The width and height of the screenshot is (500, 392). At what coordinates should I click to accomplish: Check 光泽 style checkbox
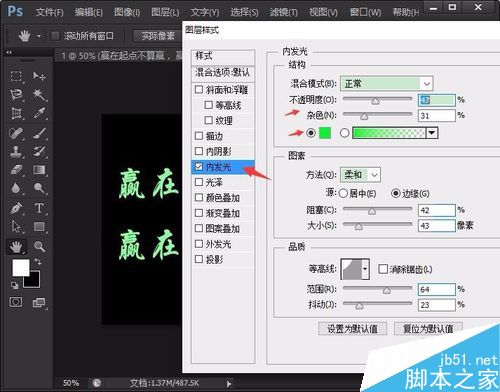tap(199, 182)
